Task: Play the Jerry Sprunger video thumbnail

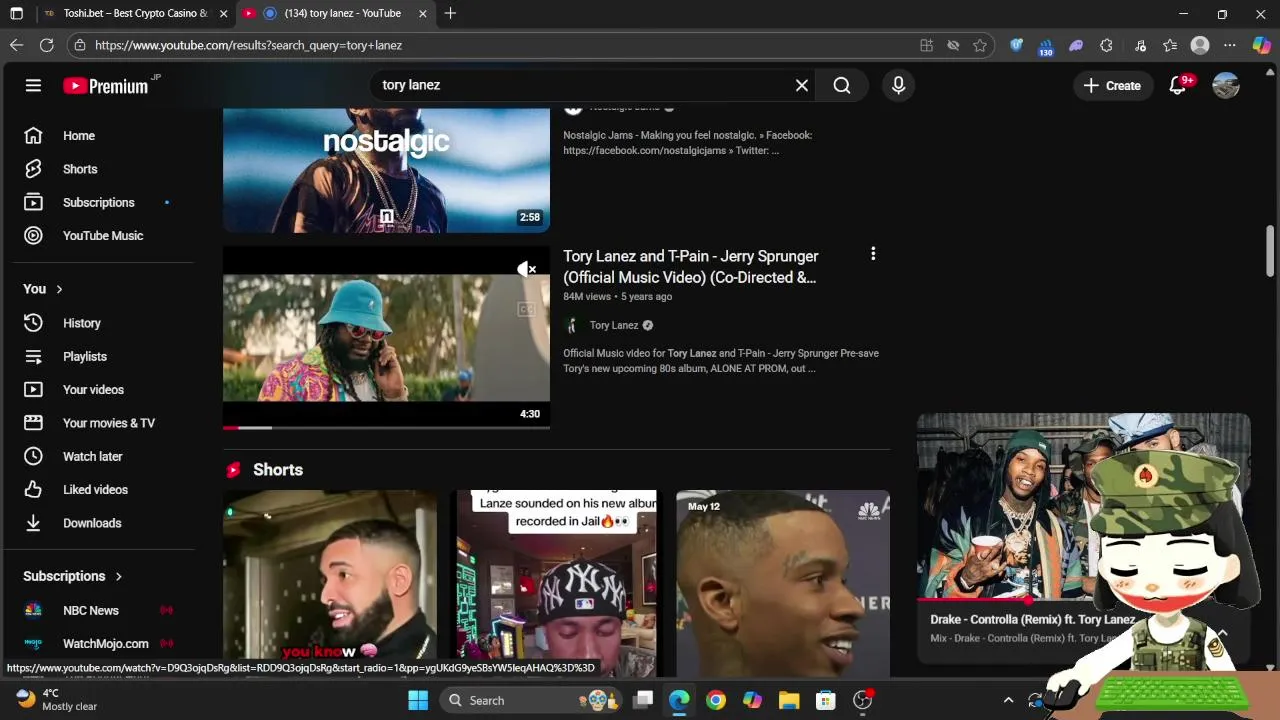Action: [x=386, y=338]
